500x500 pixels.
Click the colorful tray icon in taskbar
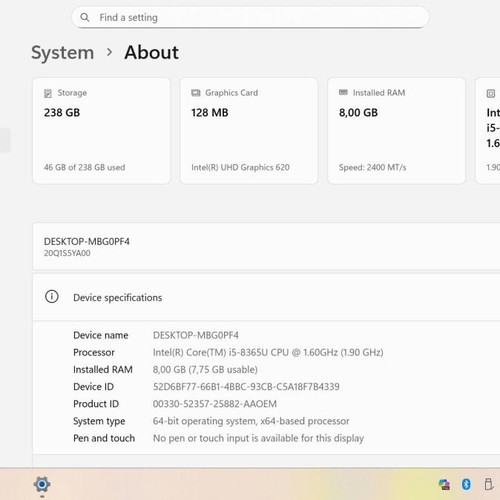coord(444,484)
